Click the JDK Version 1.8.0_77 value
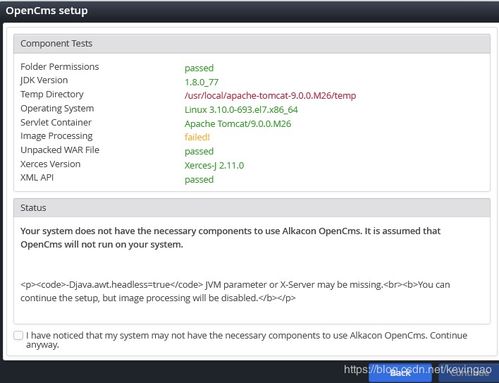This screenshot has width=499, height=383. point(201,82)
